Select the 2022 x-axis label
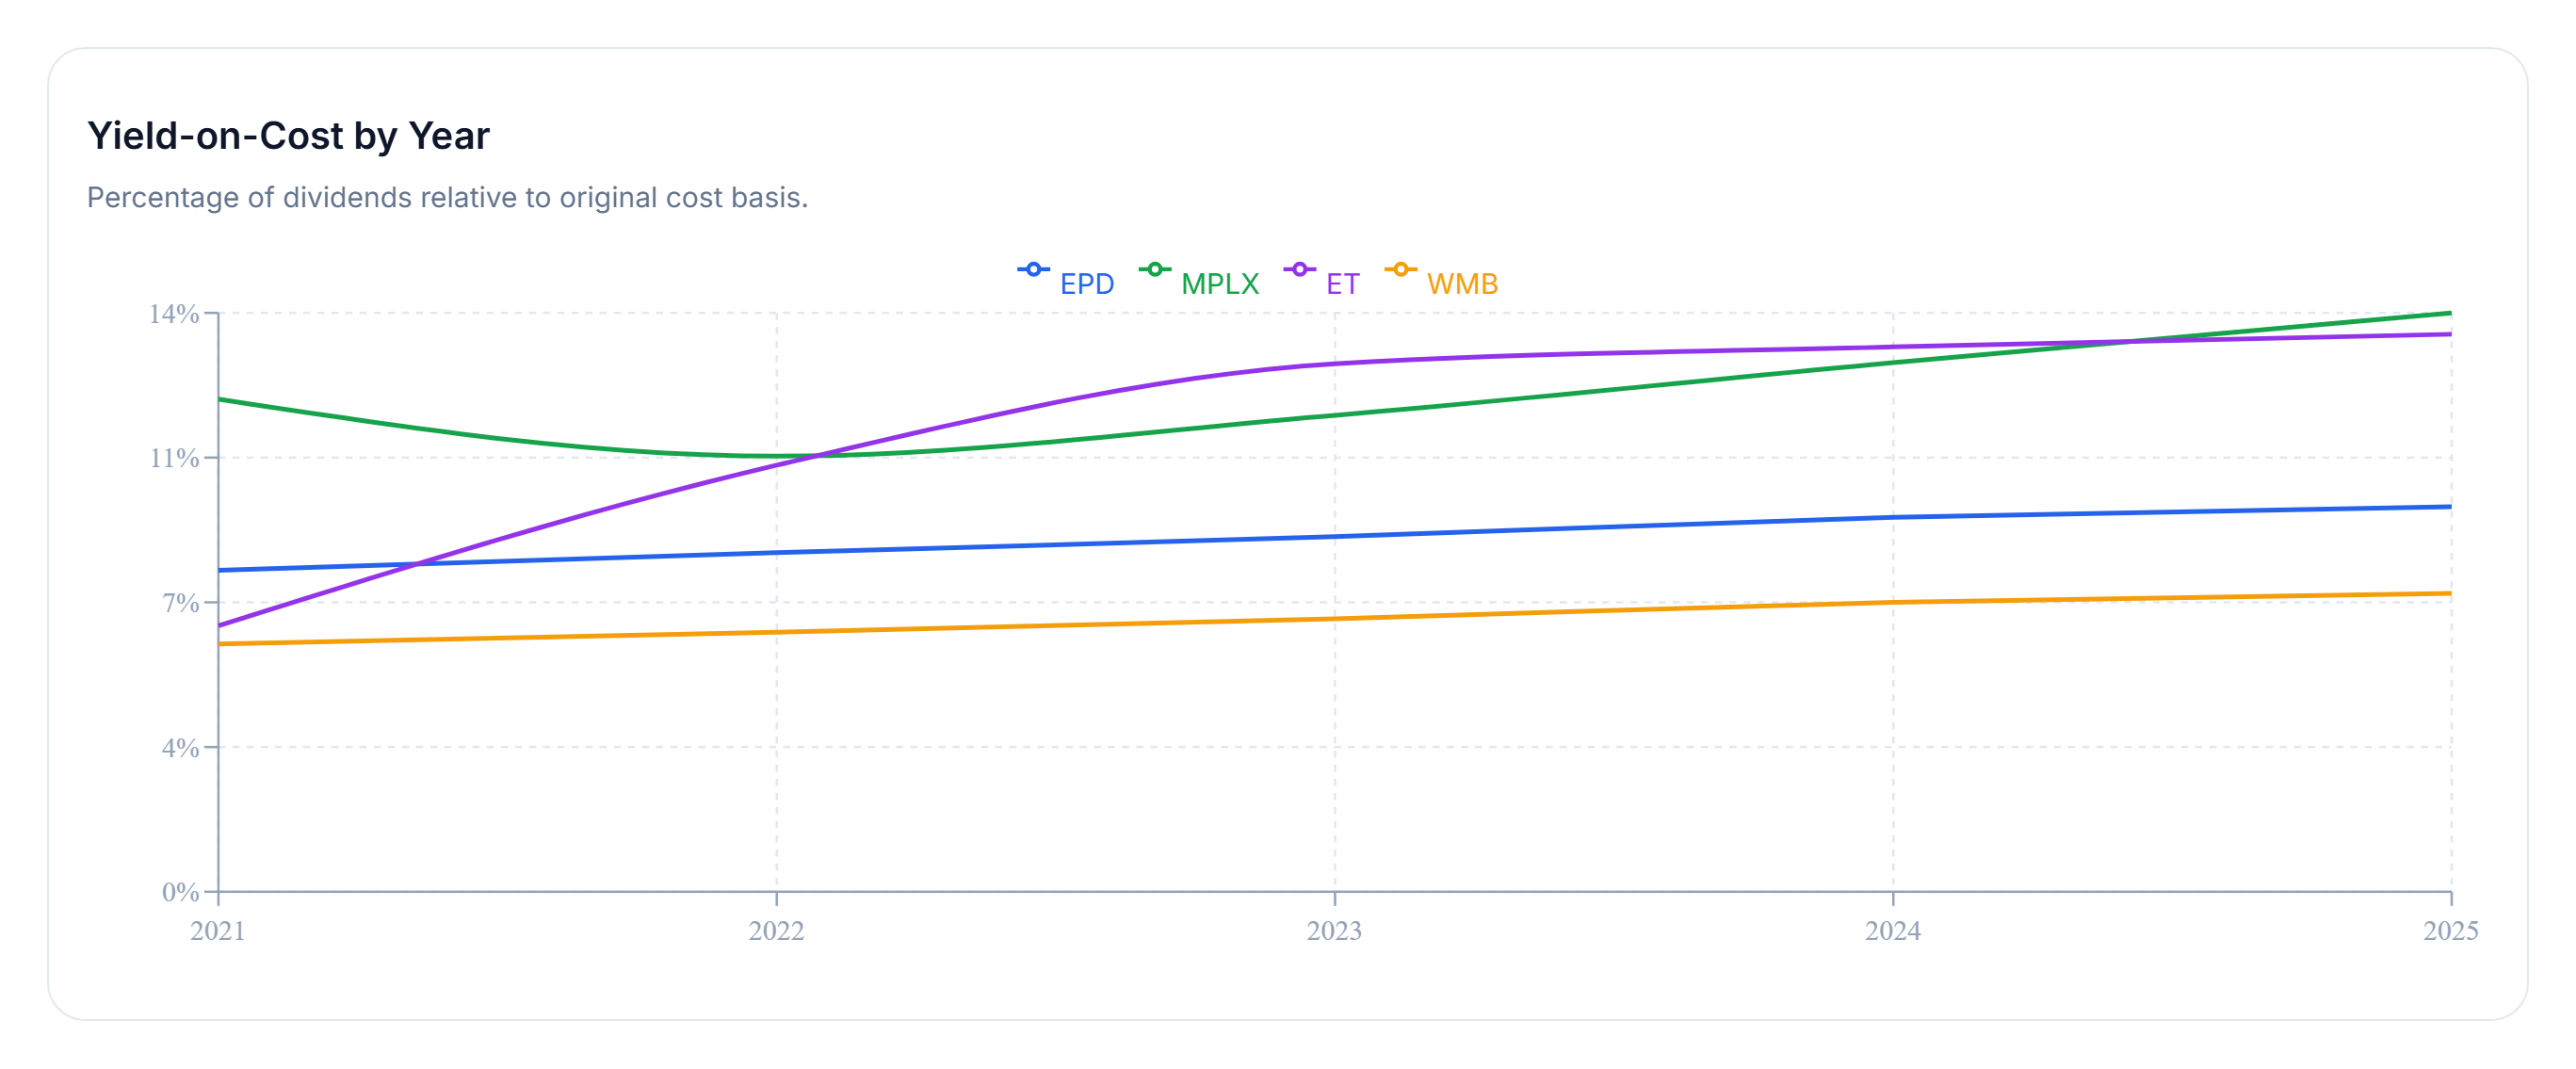The image size is (2576, 1069). [776, 931]
